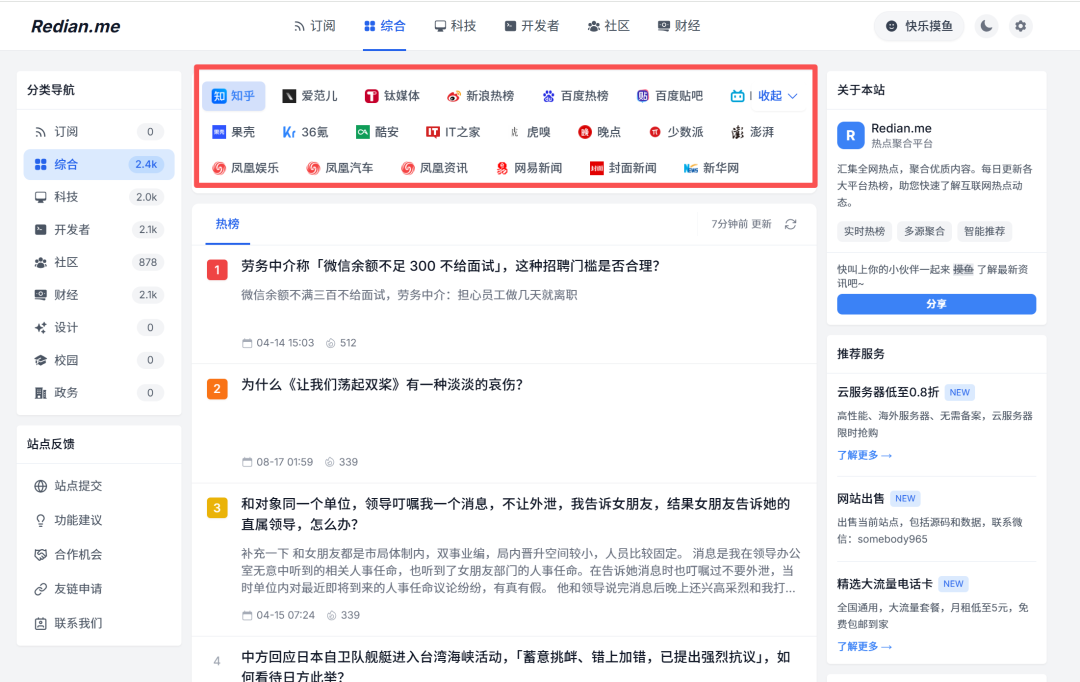Open 了解更多 under 精选大流量电话卡
Viewport: 1080px width, 682px height.
point(864,647)
